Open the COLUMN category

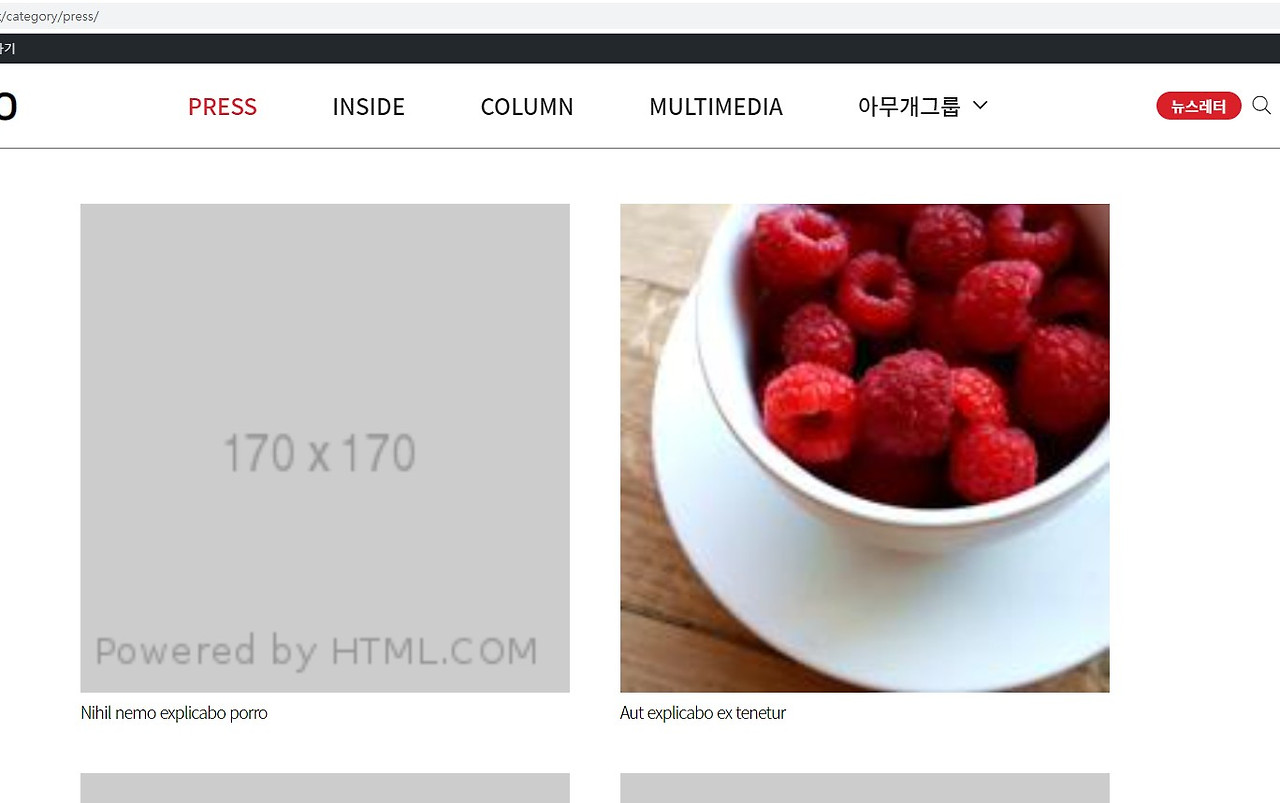pos(527,107)
